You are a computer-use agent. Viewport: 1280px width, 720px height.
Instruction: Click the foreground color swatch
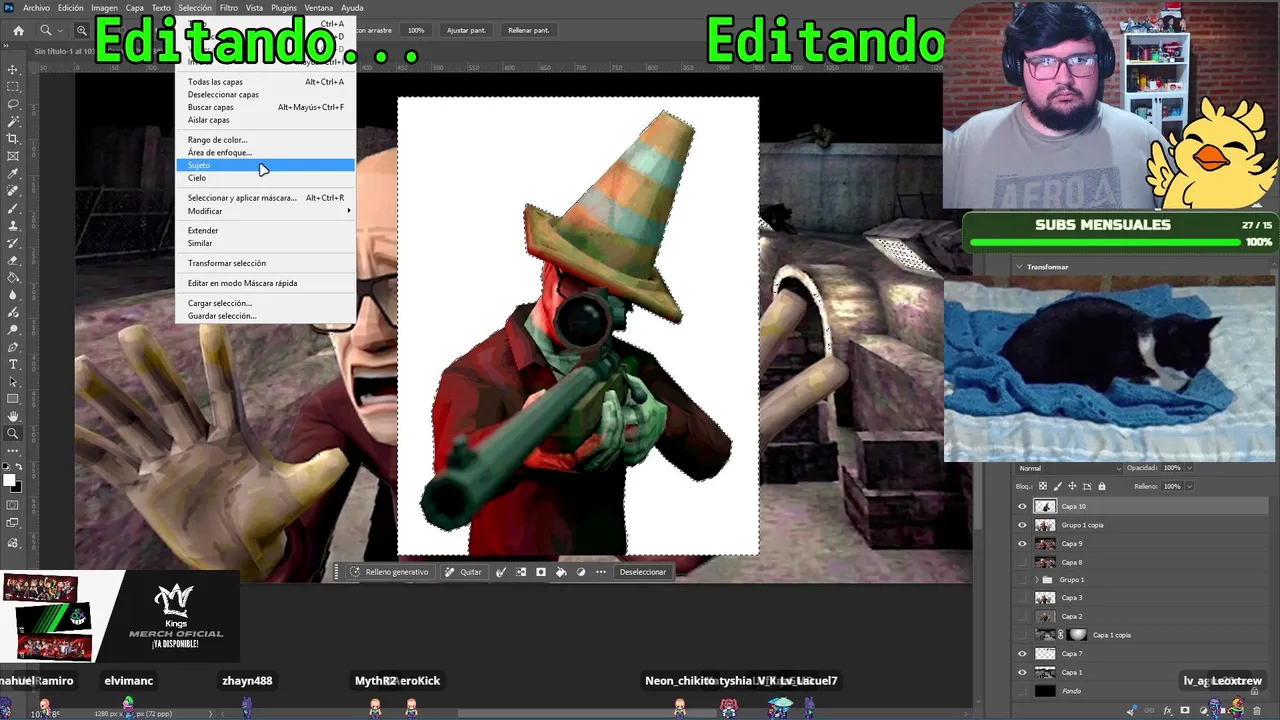click(11, 481)
